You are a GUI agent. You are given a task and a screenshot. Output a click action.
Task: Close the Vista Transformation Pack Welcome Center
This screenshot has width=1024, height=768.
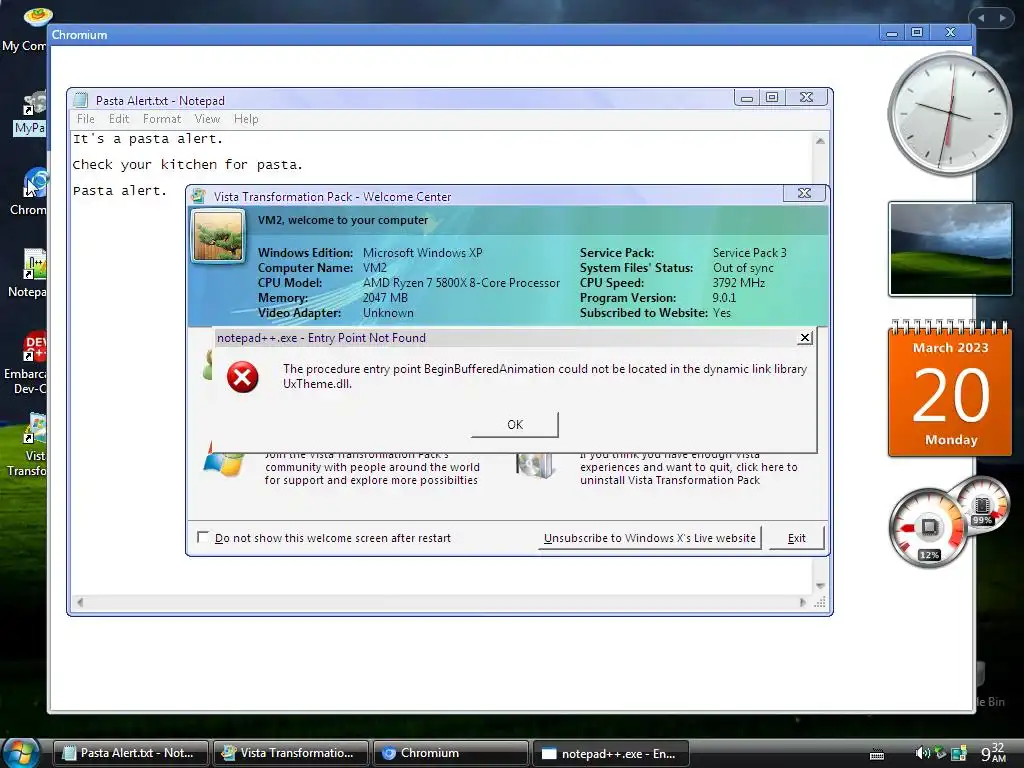tap(804, 193)
